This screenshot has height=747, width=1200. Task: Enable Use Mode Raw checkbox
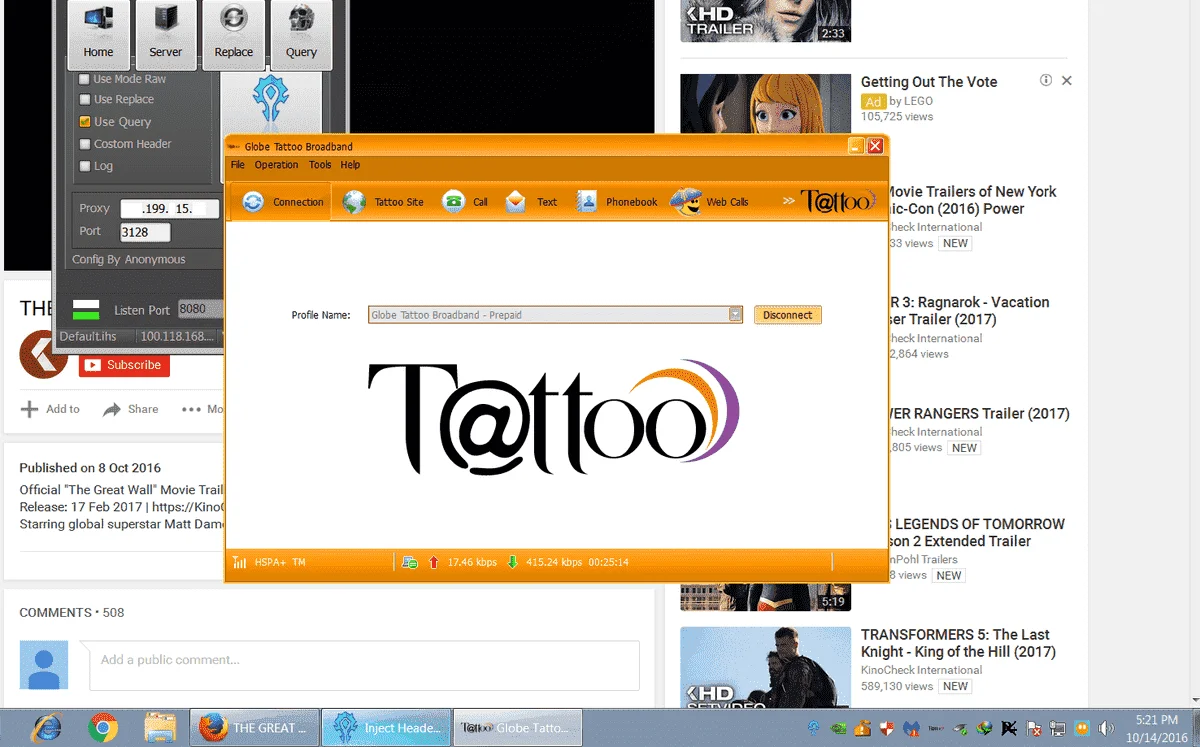[x=85, y=79]
